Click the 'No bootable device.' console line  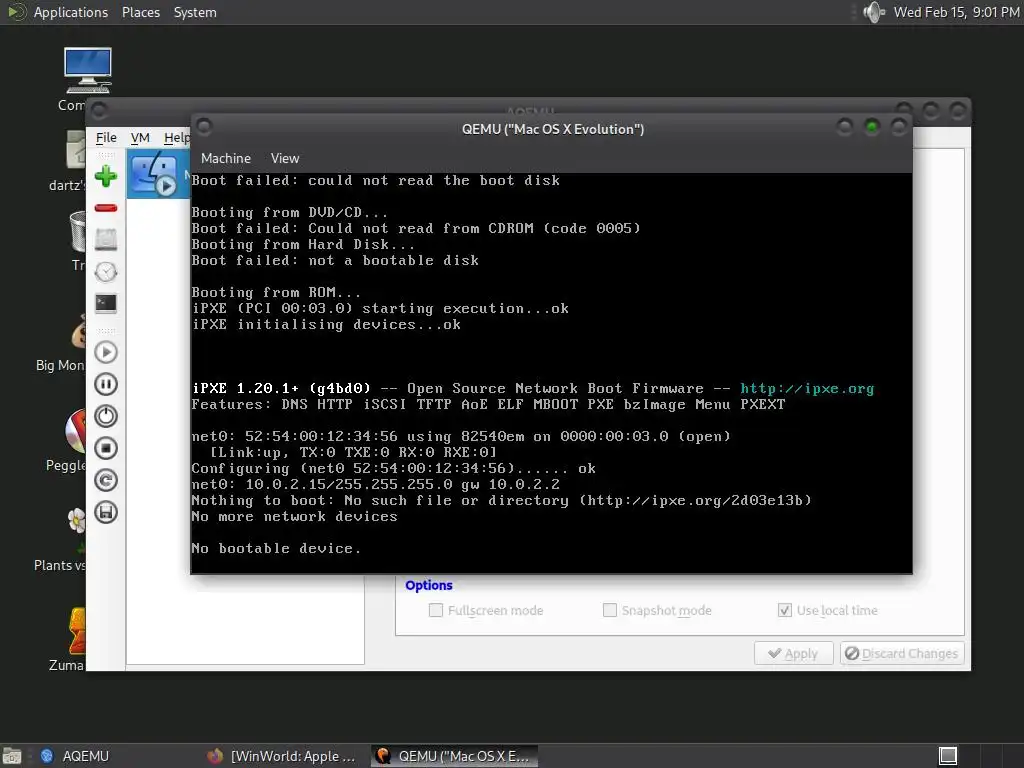tap(276, 549)
